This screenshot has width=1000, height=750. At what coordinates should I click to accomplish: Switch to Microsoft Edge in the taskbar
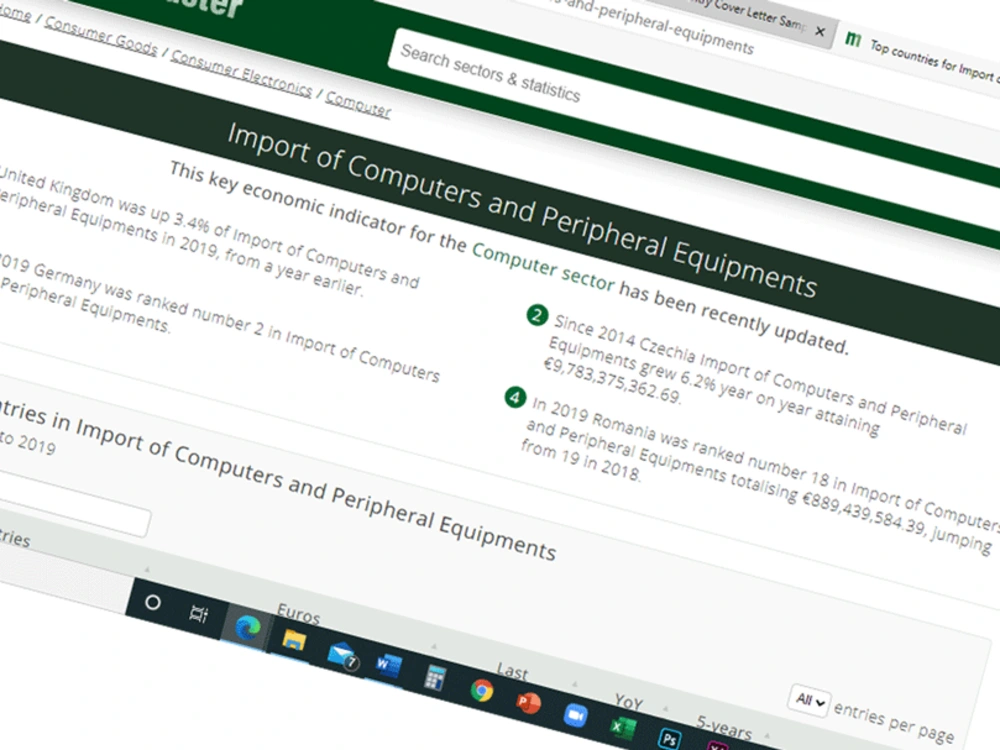click(247, 628)
